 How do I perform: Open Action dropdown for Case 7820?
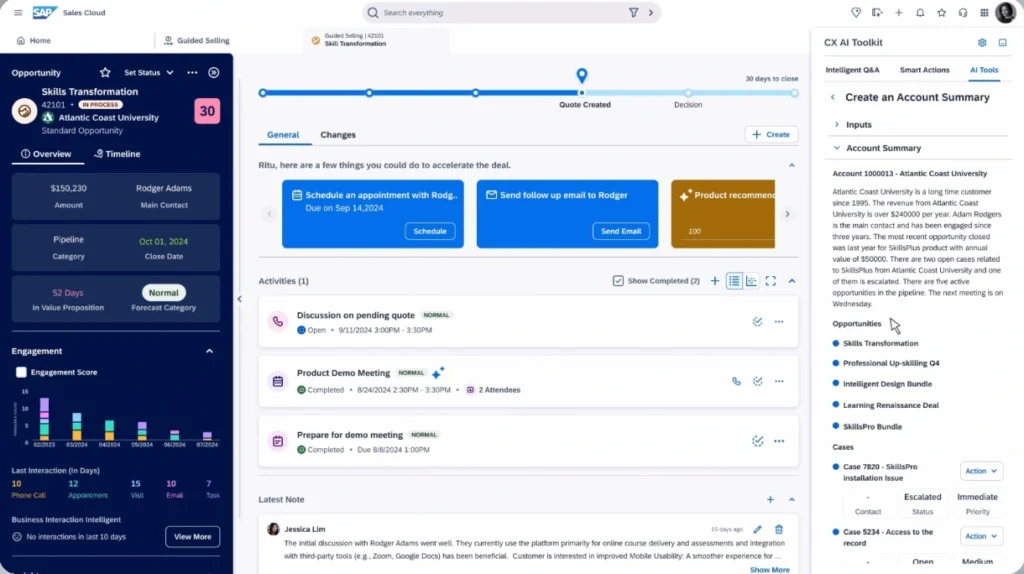click(x=982, y=471)
